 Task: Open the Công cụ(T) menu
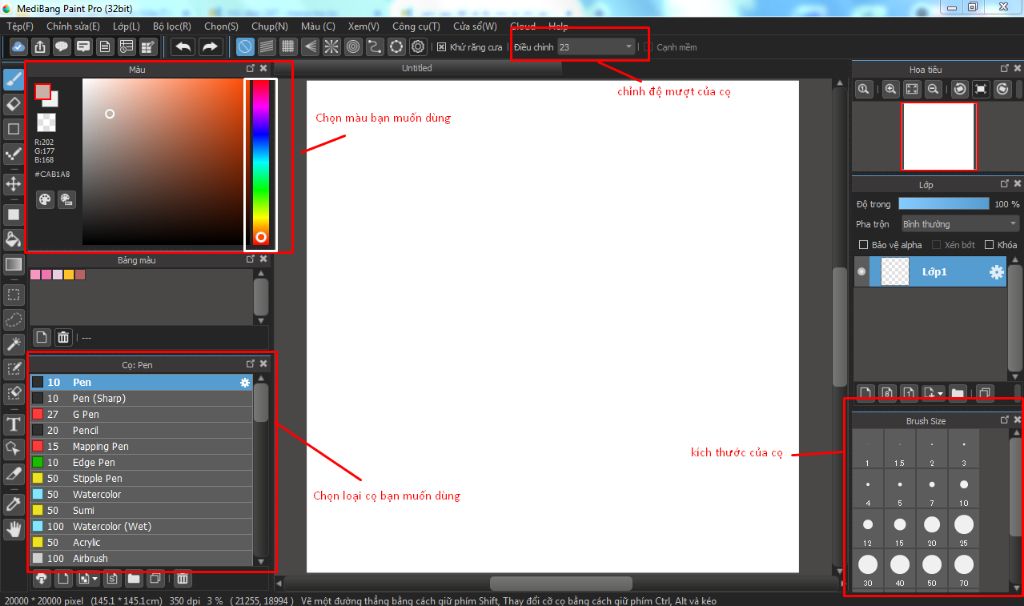pos(416,27)
